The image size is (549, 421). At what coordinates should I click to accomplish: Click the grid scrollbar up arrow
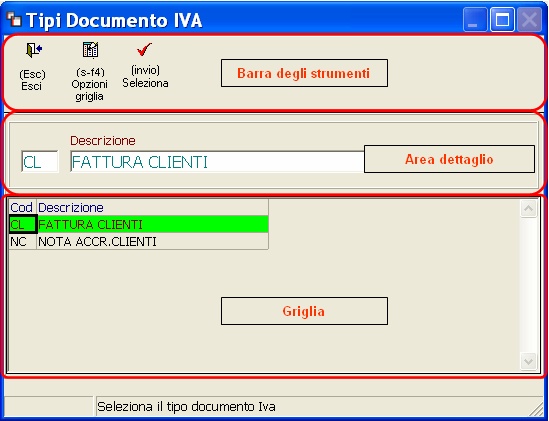point(528,209)
